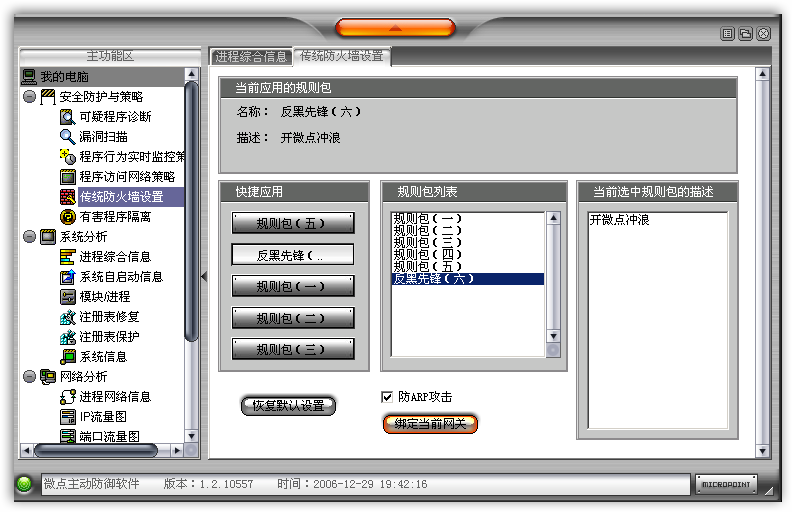This screenshot has width=793, height=513.
Task: Click the 进程综合信息 icon in tree
Action: 67,256
